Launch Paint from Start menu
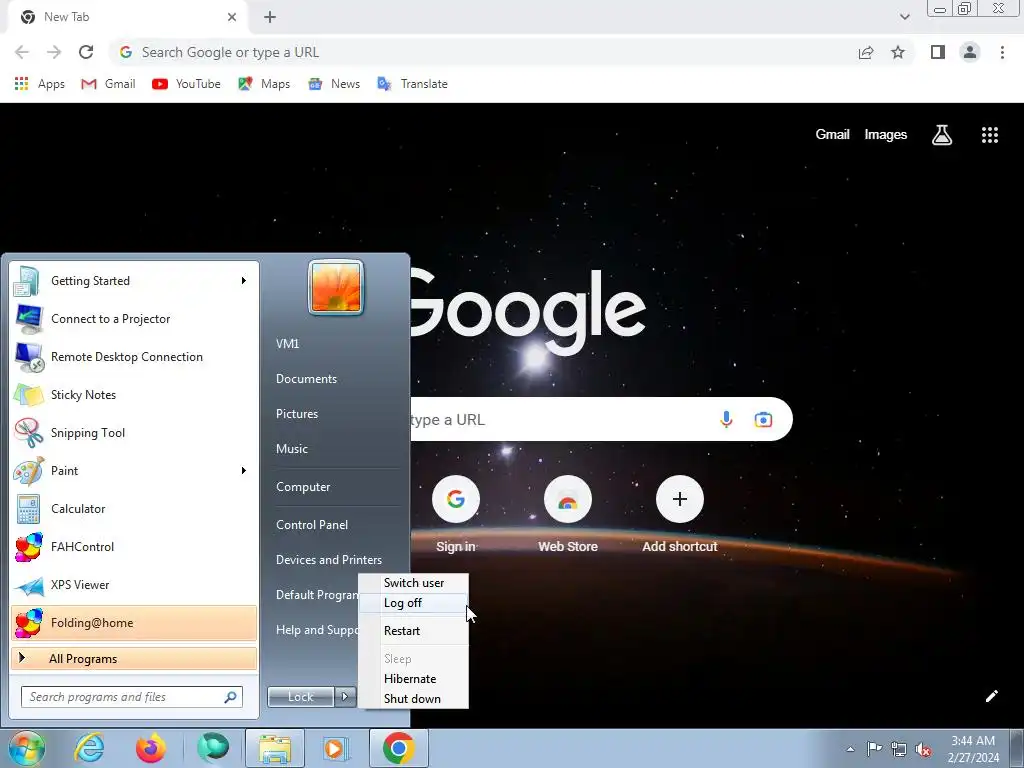Screen dimensions: 1024x768 (x=134, y=470)
